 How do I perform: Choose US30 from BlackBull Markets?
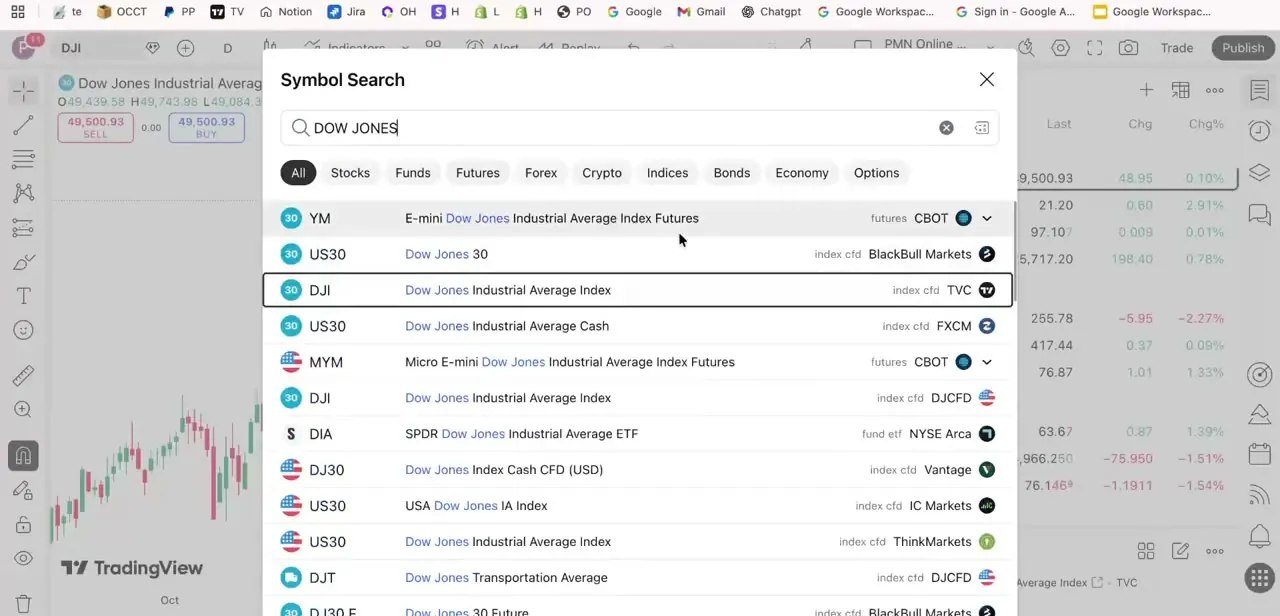638,254
